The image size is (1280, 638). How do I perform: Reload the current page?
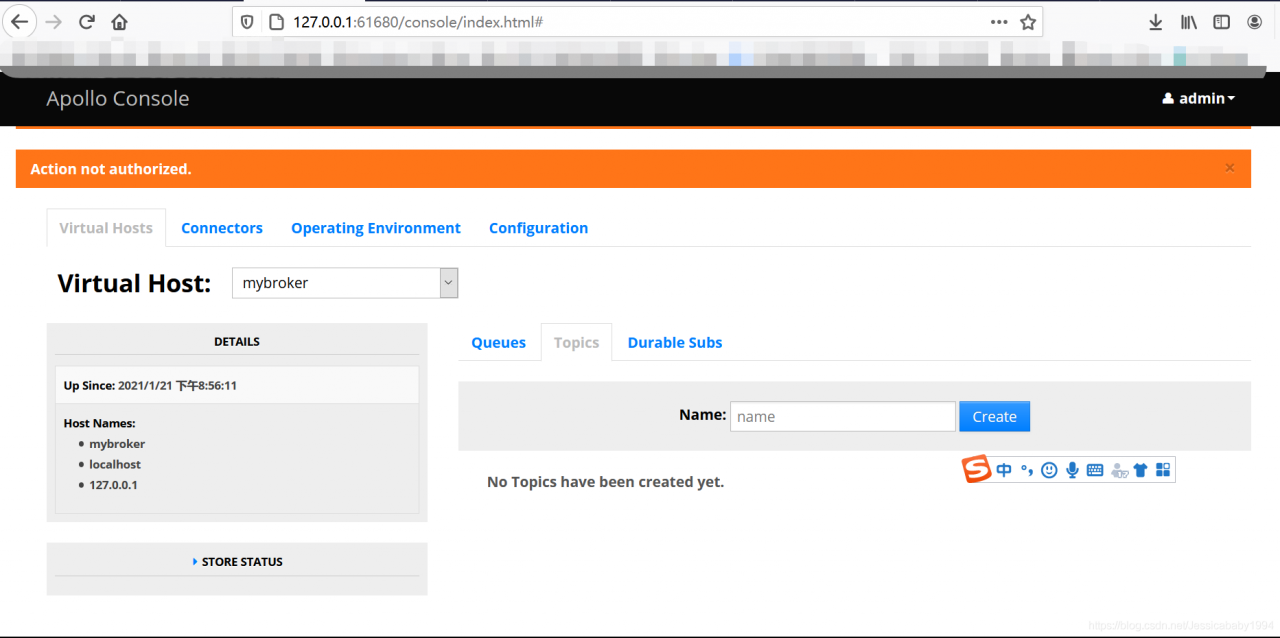(87, 22)
